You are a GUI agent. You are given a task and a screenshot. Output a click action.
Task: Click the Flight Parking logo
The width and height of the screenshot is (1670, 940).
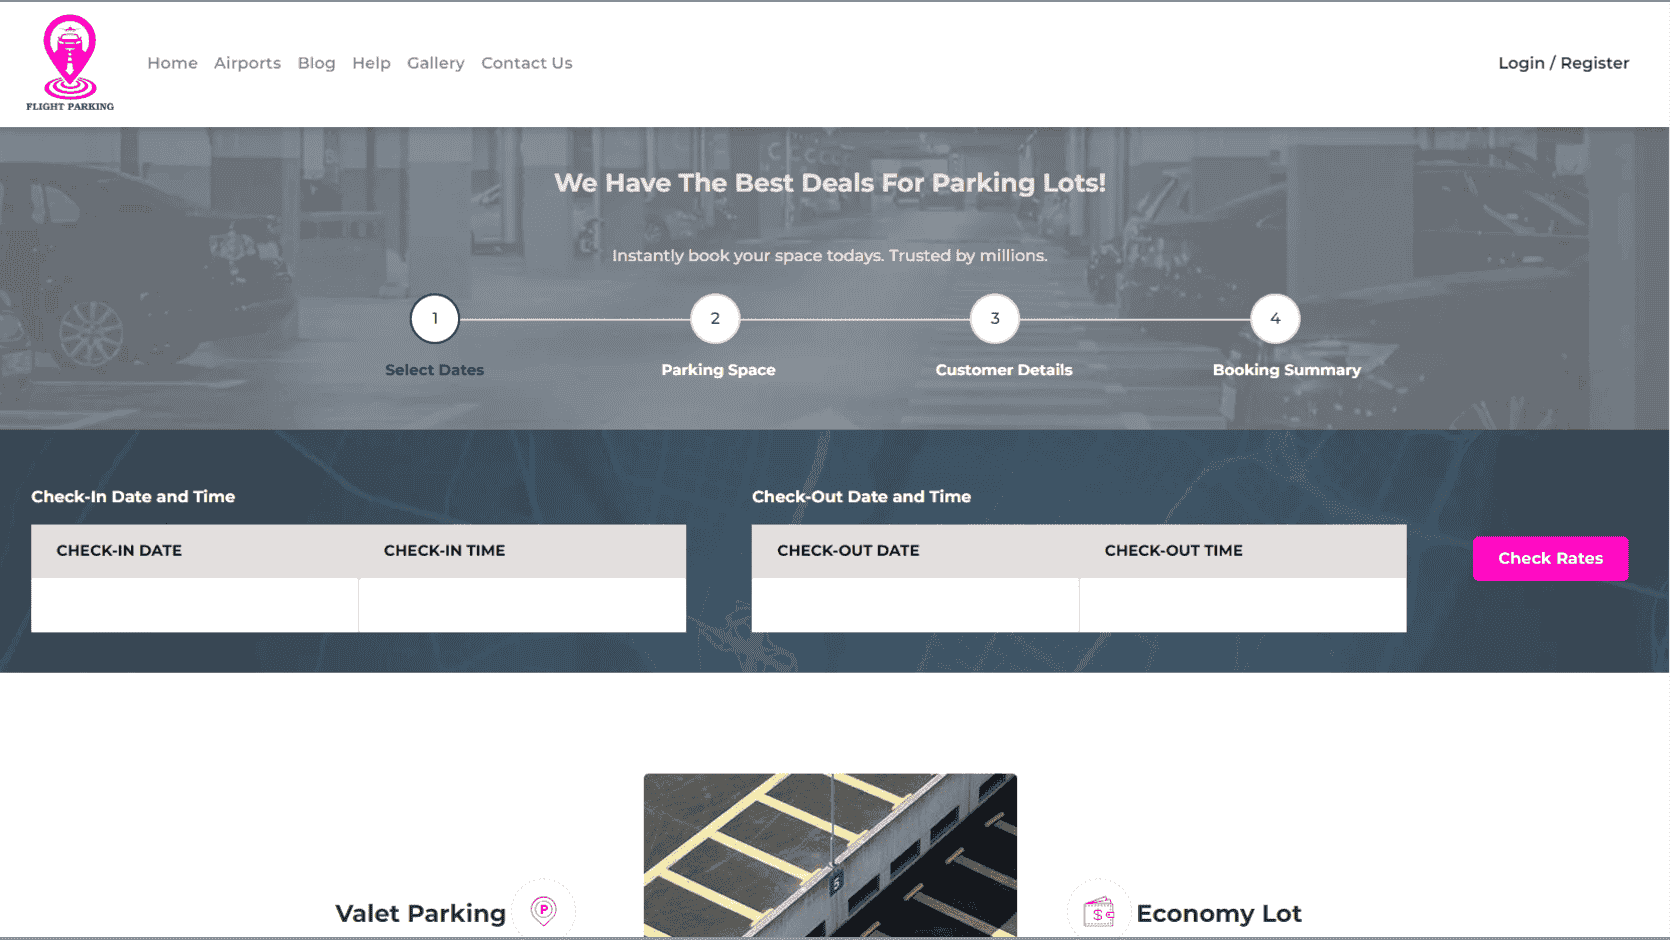[x=70, y=63]
